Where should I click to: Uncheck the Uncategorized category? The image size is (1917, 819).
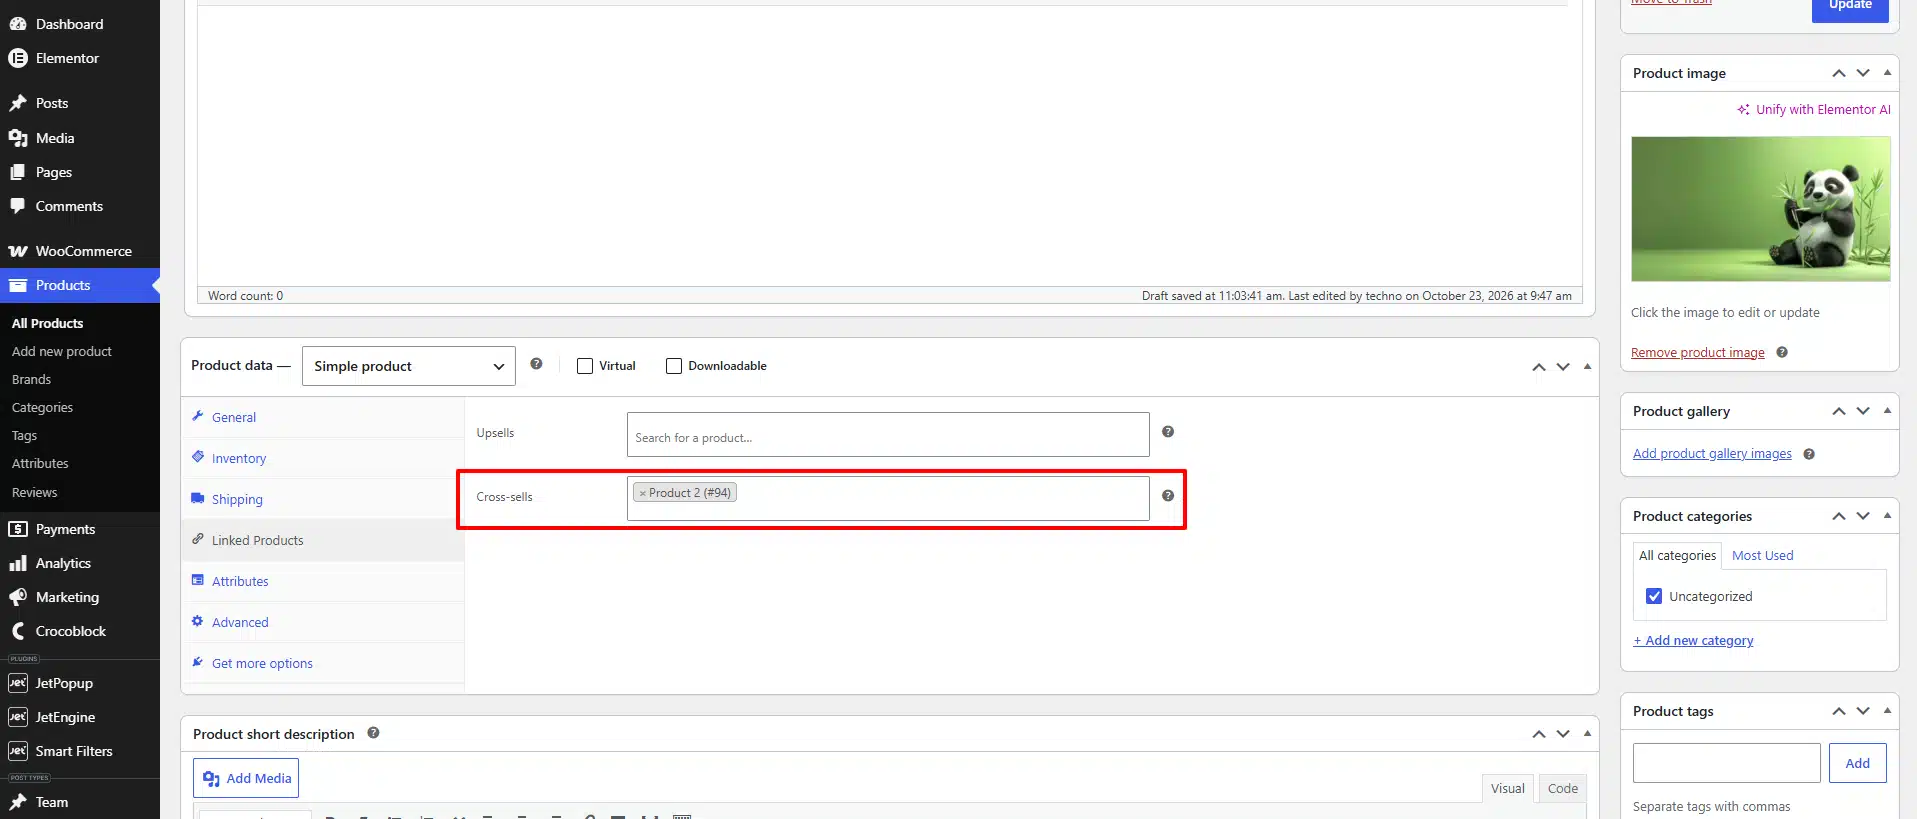(x=1654, y=596)
